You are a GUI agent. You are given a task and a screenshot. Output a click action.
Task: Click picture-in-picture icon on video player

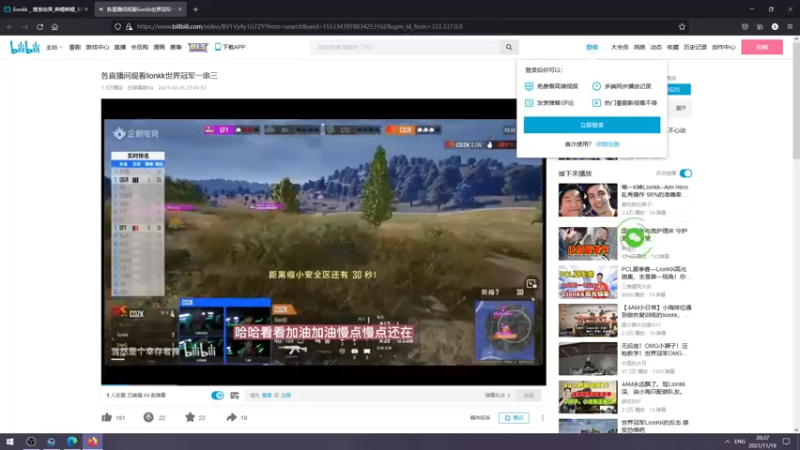[531, 284]
